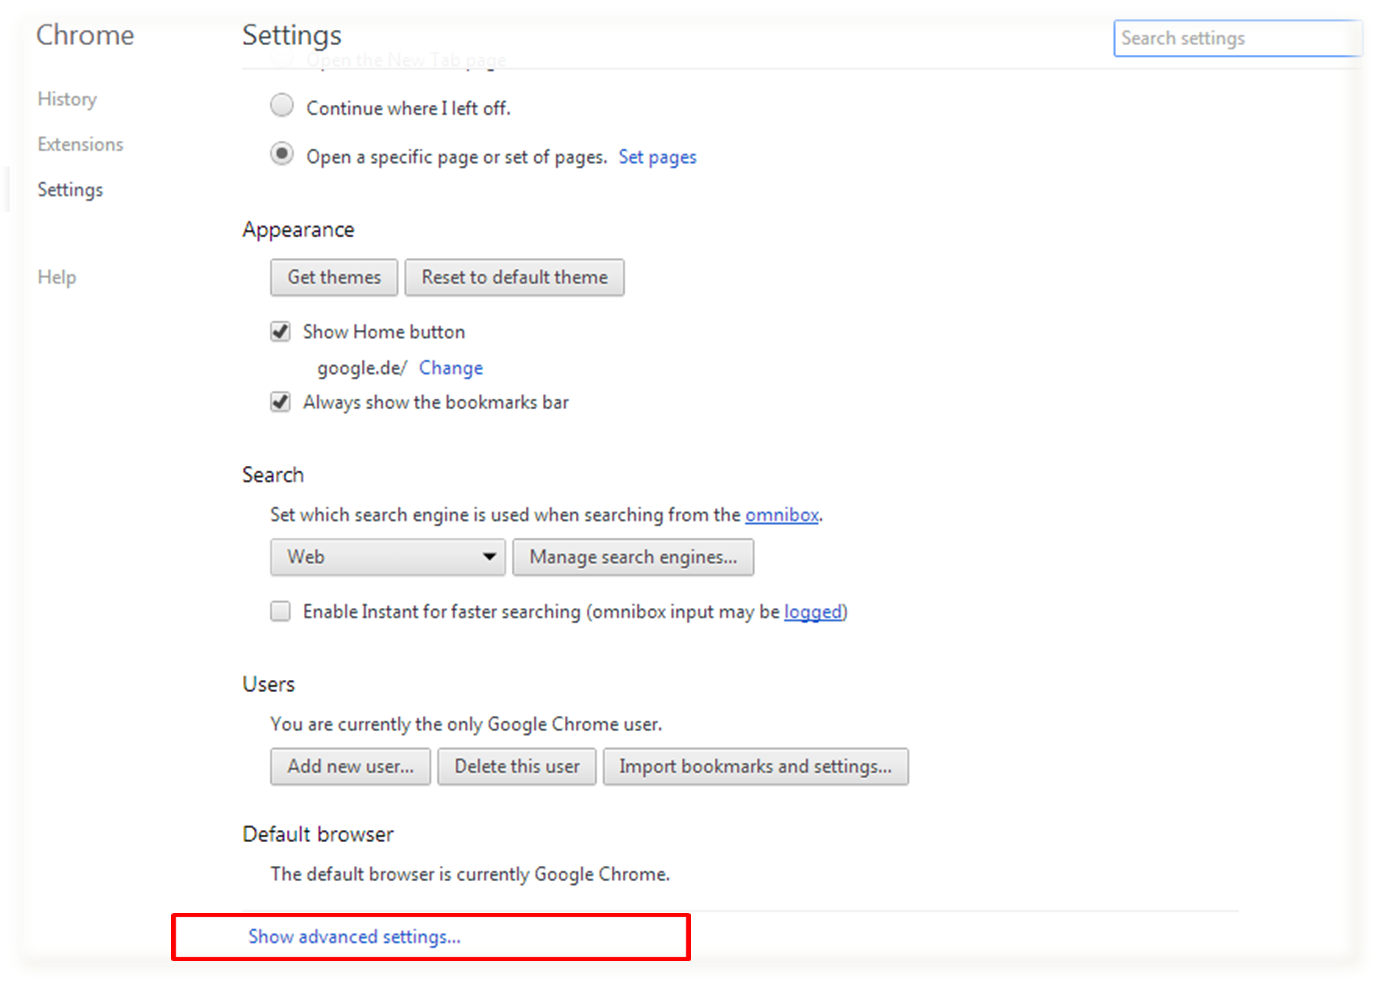Screen dimensions: 1378x984
Task: Open the Web search engine dropdown
Action: [387, 557]
